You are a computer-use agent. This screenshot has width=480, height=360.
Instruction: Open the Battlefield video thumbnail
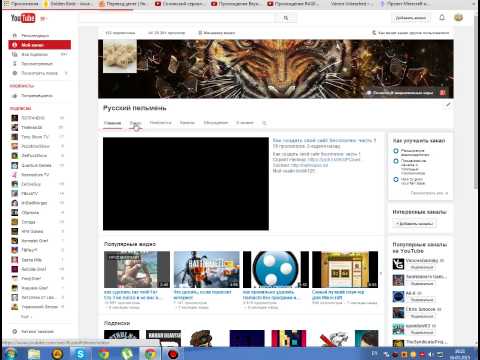point(207,269)
